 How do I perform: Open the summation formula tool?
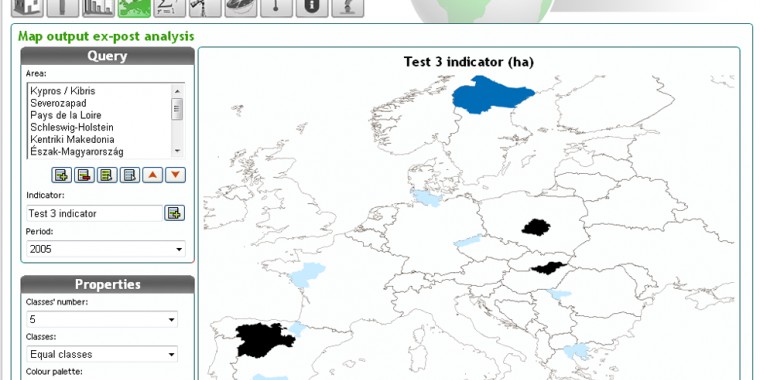click(x=170, y=8)
